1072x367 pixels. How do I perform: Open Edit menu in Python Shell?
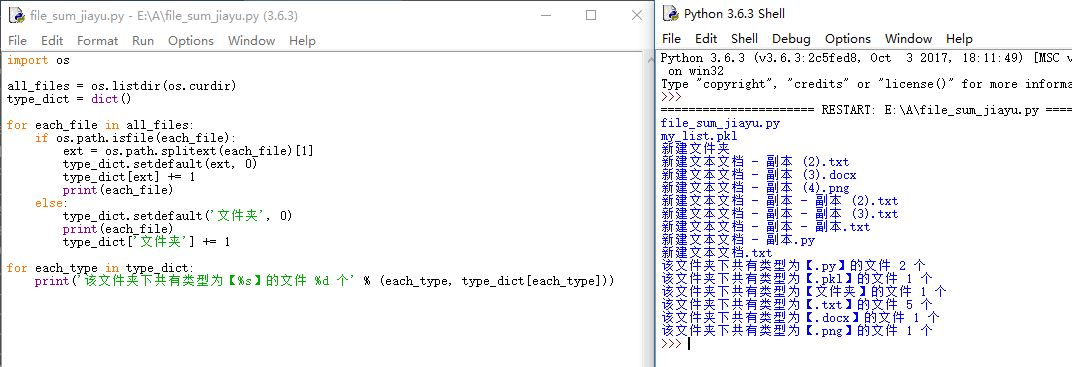[x=706, y=38]
